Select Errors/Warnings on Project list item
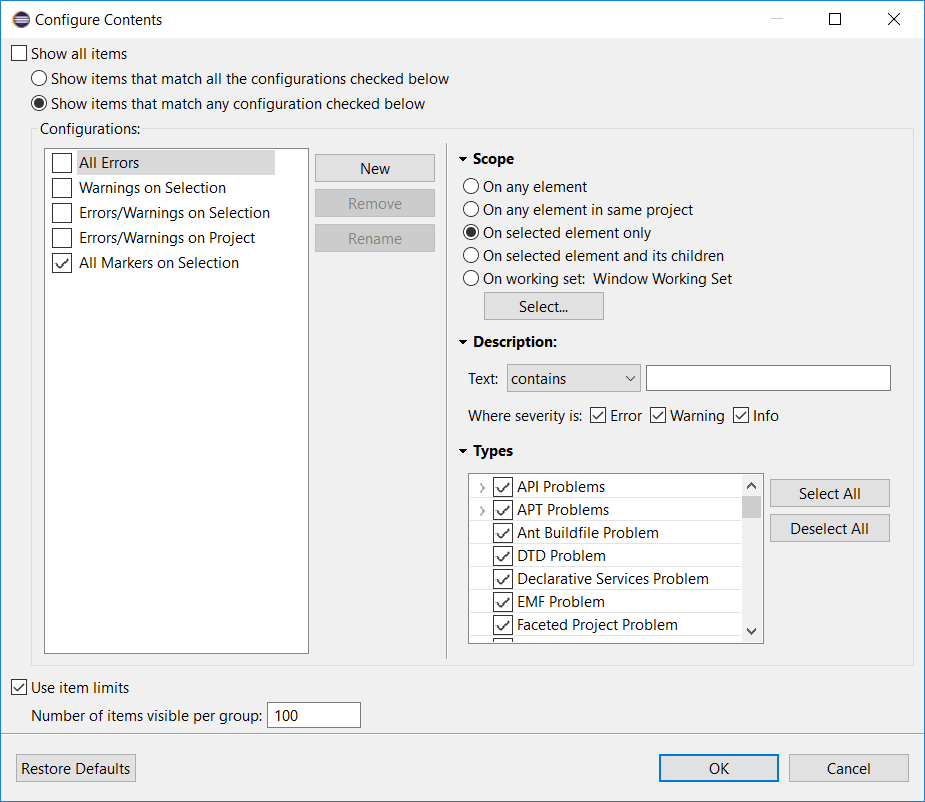This screenshot has width=925, height=802. (x=167, y=238)
